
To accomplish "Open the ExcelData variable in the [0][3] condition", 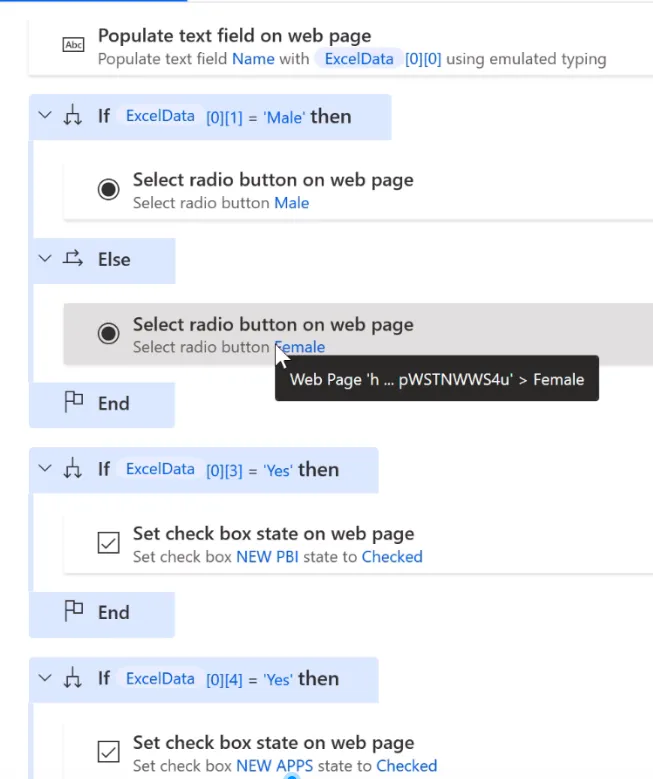I will pos(160,469).
